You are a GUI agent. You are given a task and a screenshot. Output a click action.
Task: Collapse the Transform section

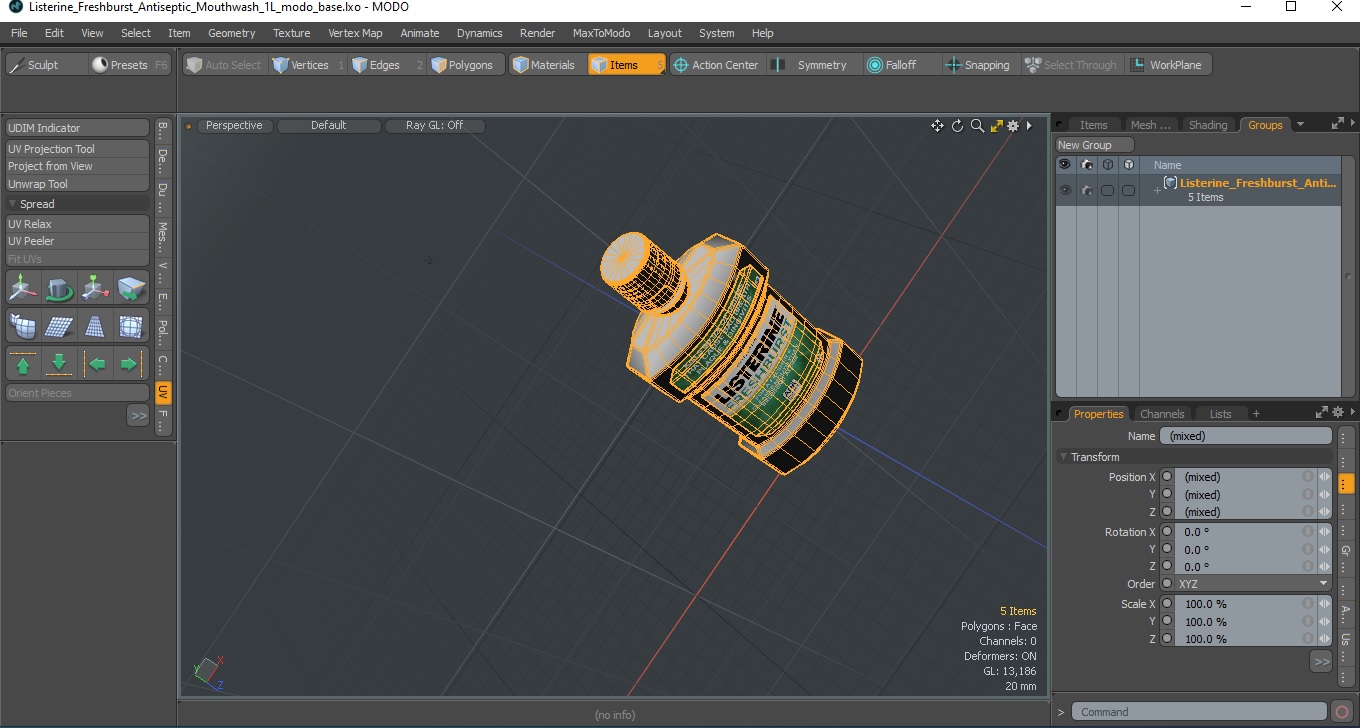(1064, 457)
